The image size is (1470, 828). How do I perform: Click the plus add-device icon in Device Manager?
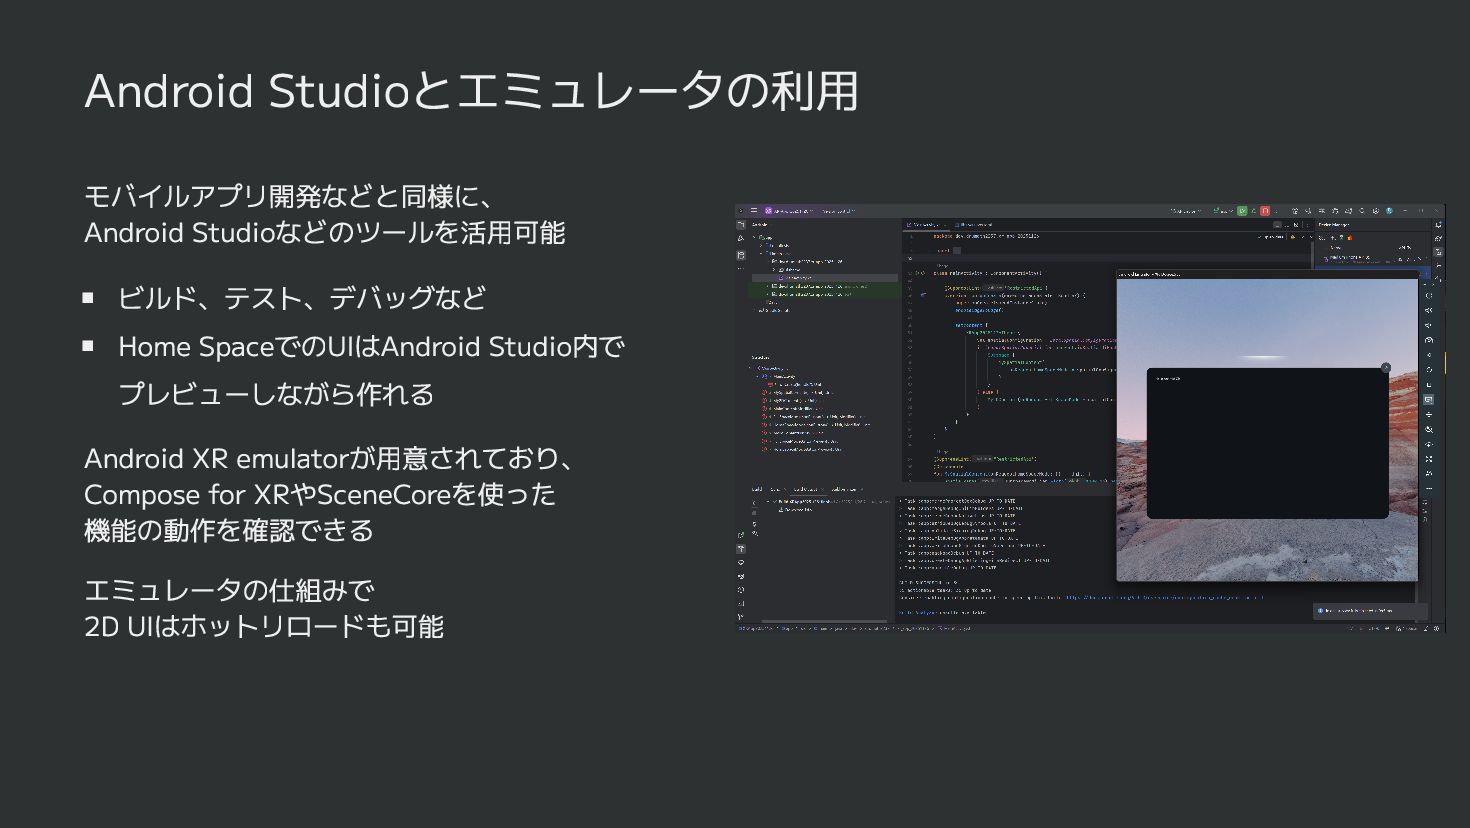coord(1333,238)
